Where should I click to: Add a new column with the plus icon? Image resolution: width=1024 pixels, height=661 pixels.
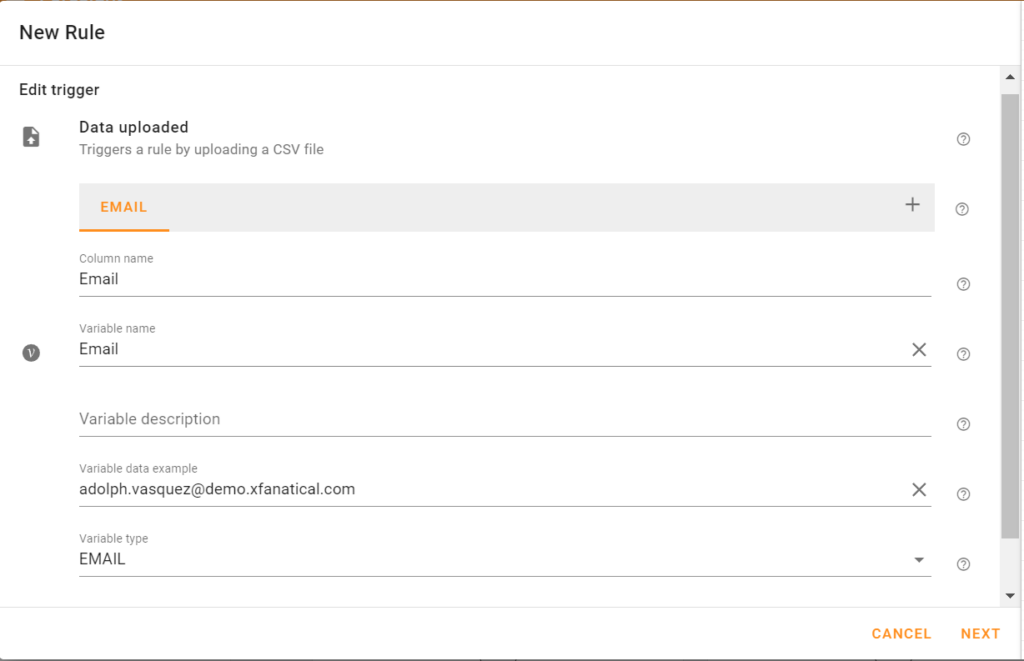tap(911, 203)
